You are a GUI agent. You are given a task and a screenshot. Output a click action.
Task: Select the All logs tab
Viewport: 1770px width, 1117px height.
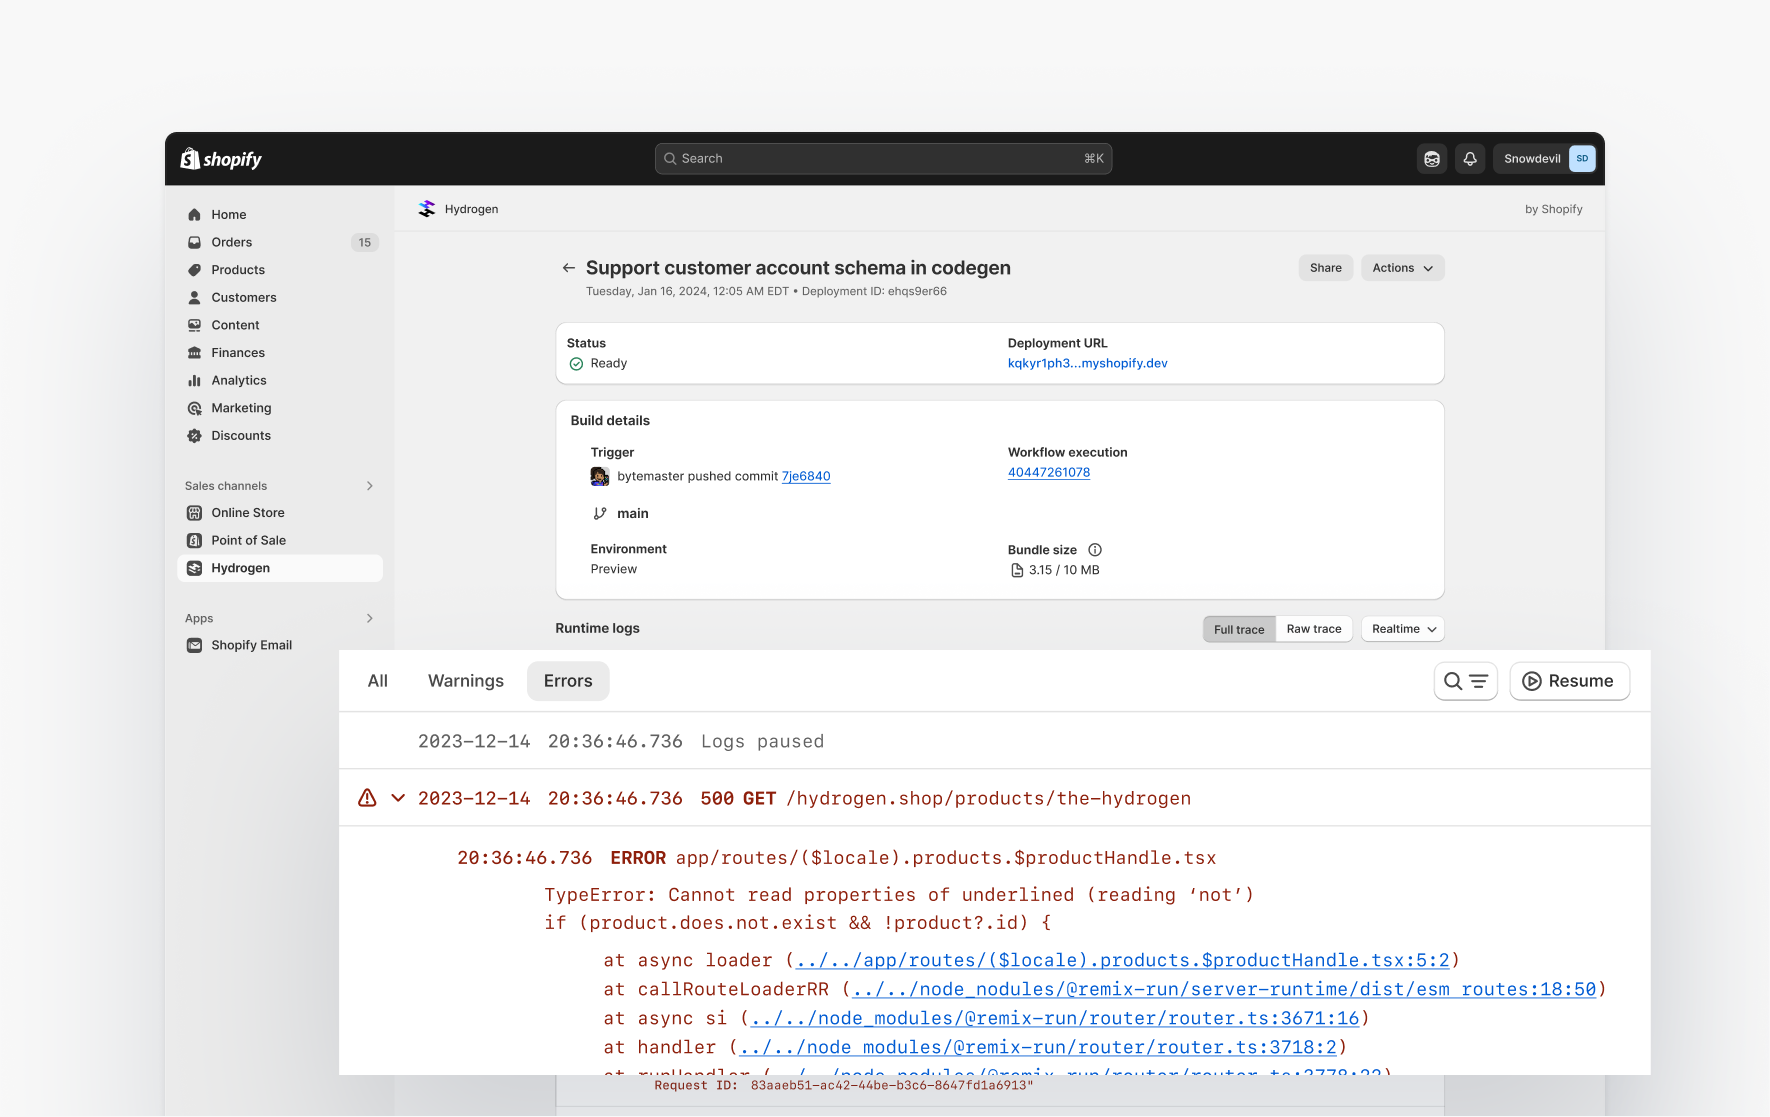378,681
